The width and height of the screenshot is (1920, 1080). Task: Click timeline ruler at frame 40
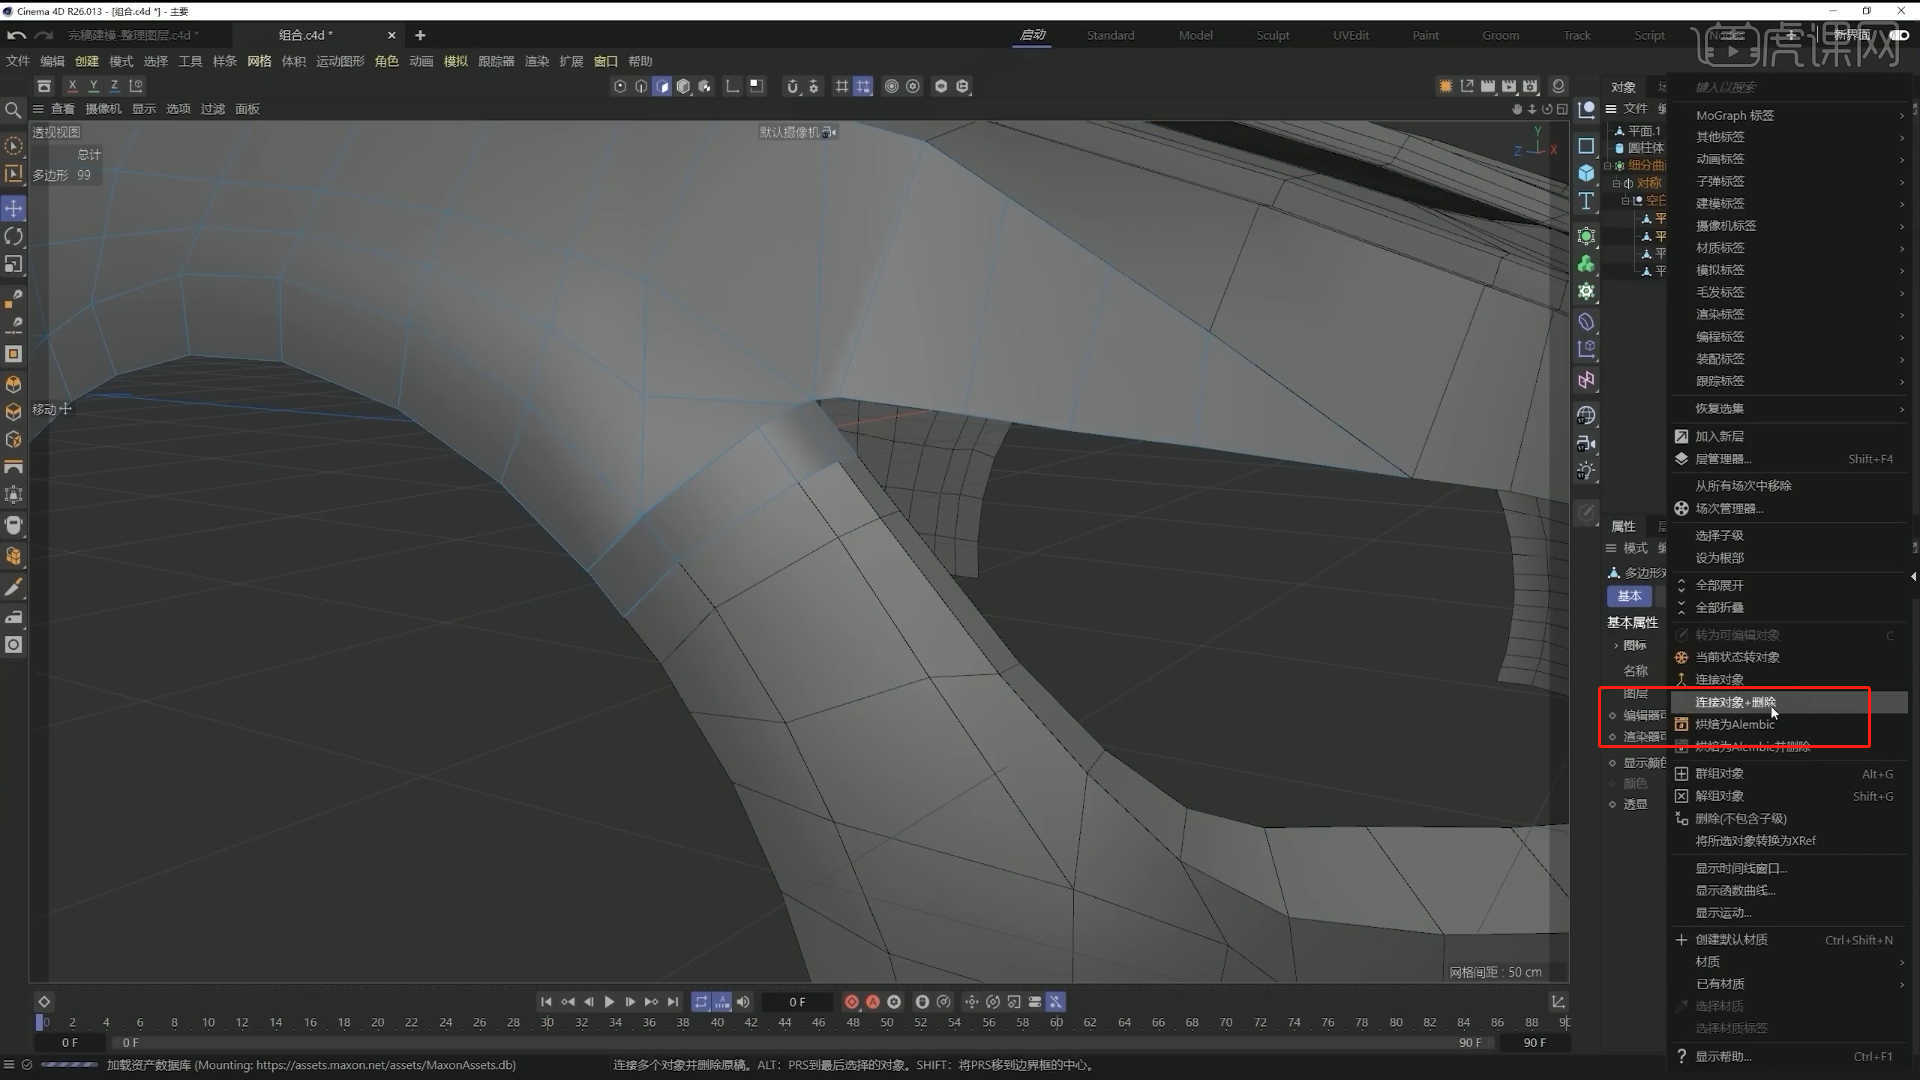(x=717, y=1022)
